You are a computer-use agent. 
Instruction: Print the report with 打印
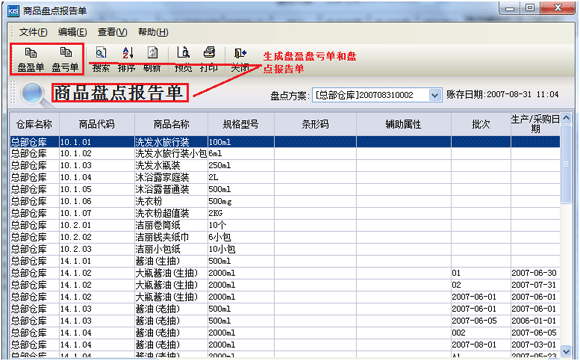pyautogui.click(x=209, y=59)
